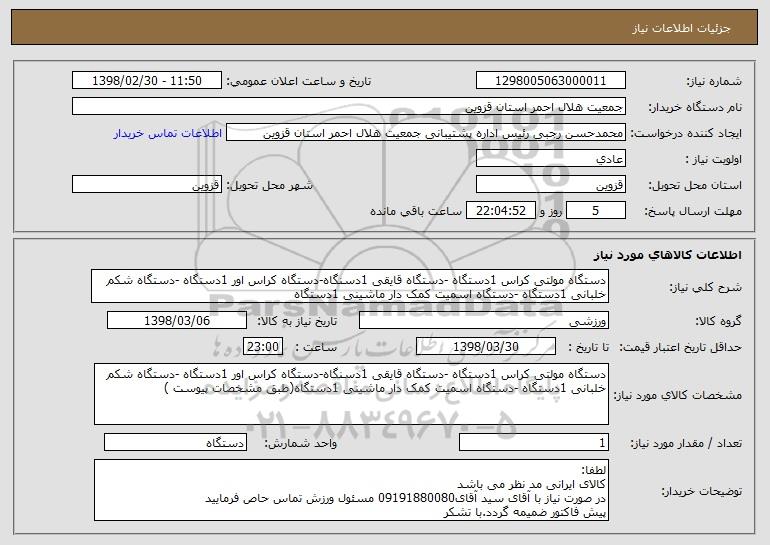Click the مشخصات کالای مورد نیاز text area
This screenshot has height=545, width=770.
(x=351, y=394)
